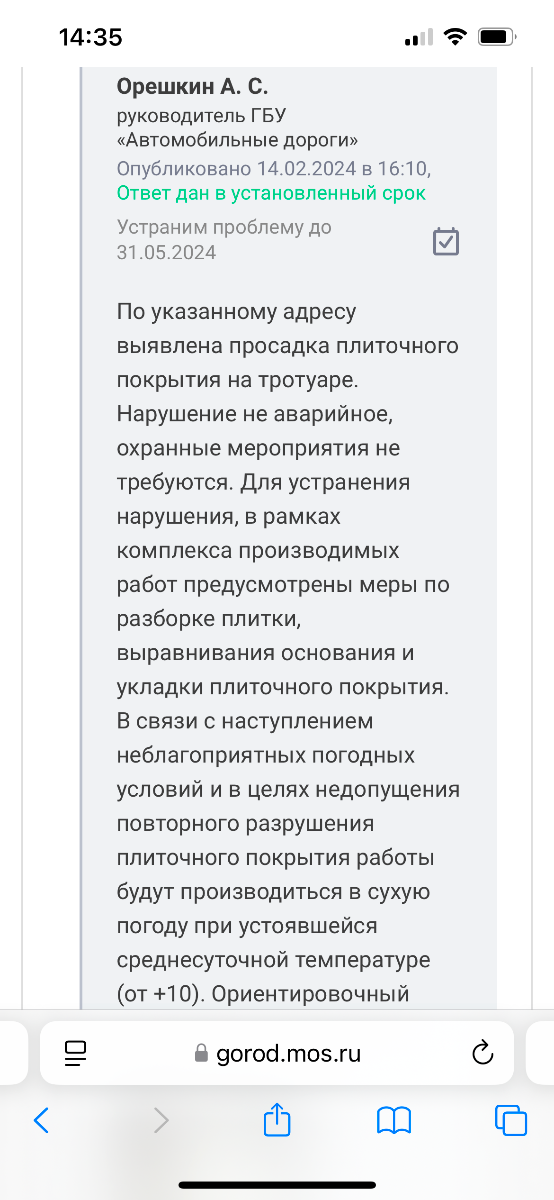
Task: Reload the page with the refresh icon
Action: [482, 1052]
